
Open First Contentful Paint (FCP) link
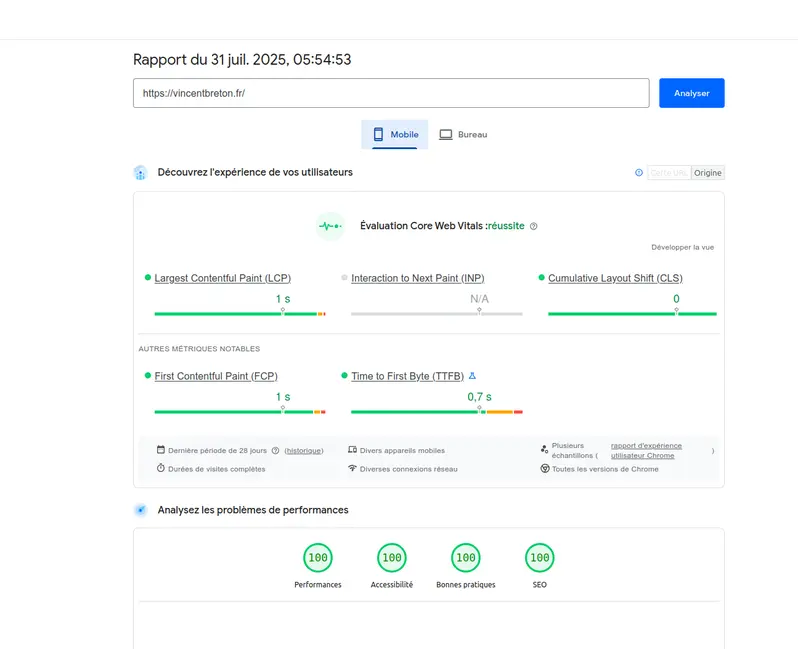[x=216, y=376]
